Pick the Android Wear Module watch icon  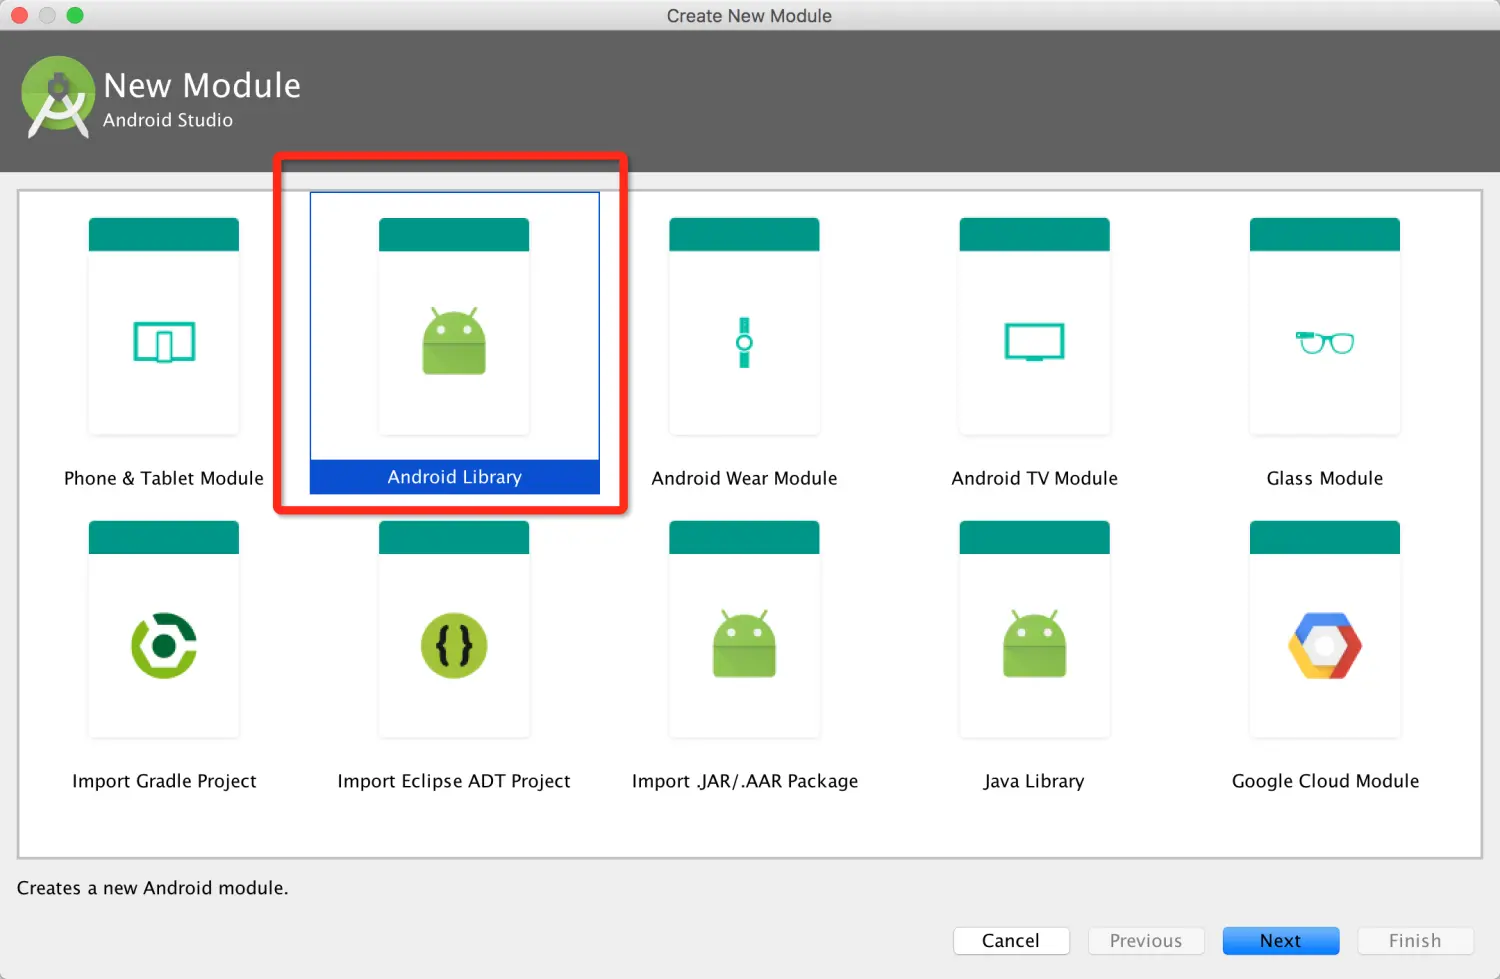click(x=744, y=343)
